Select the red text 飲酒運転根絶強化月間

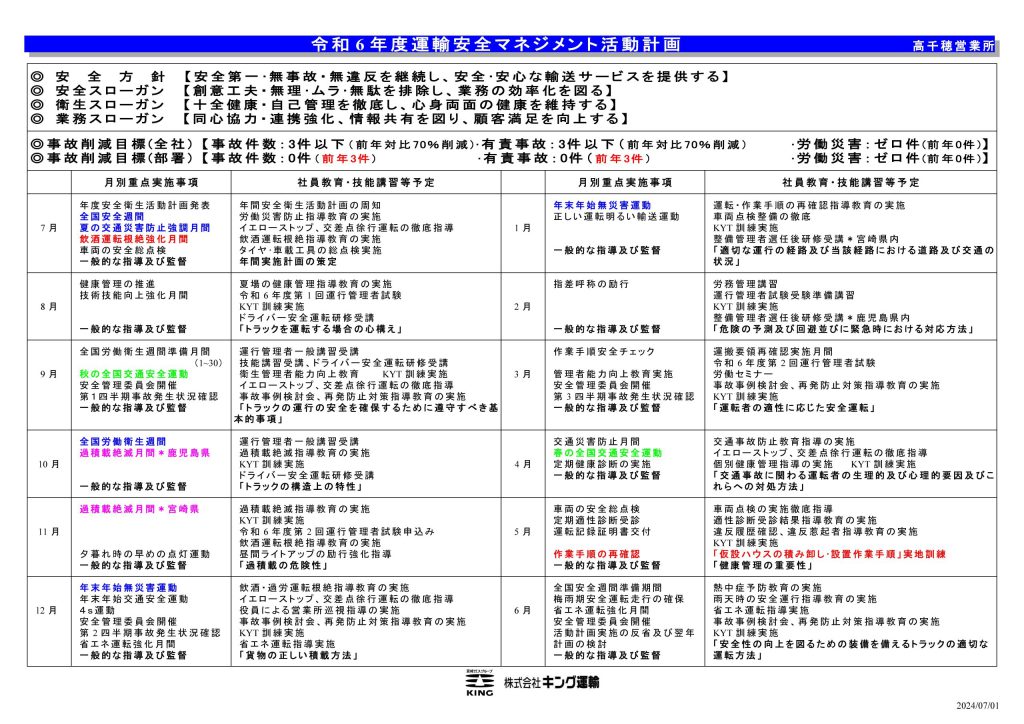[134, 239]
